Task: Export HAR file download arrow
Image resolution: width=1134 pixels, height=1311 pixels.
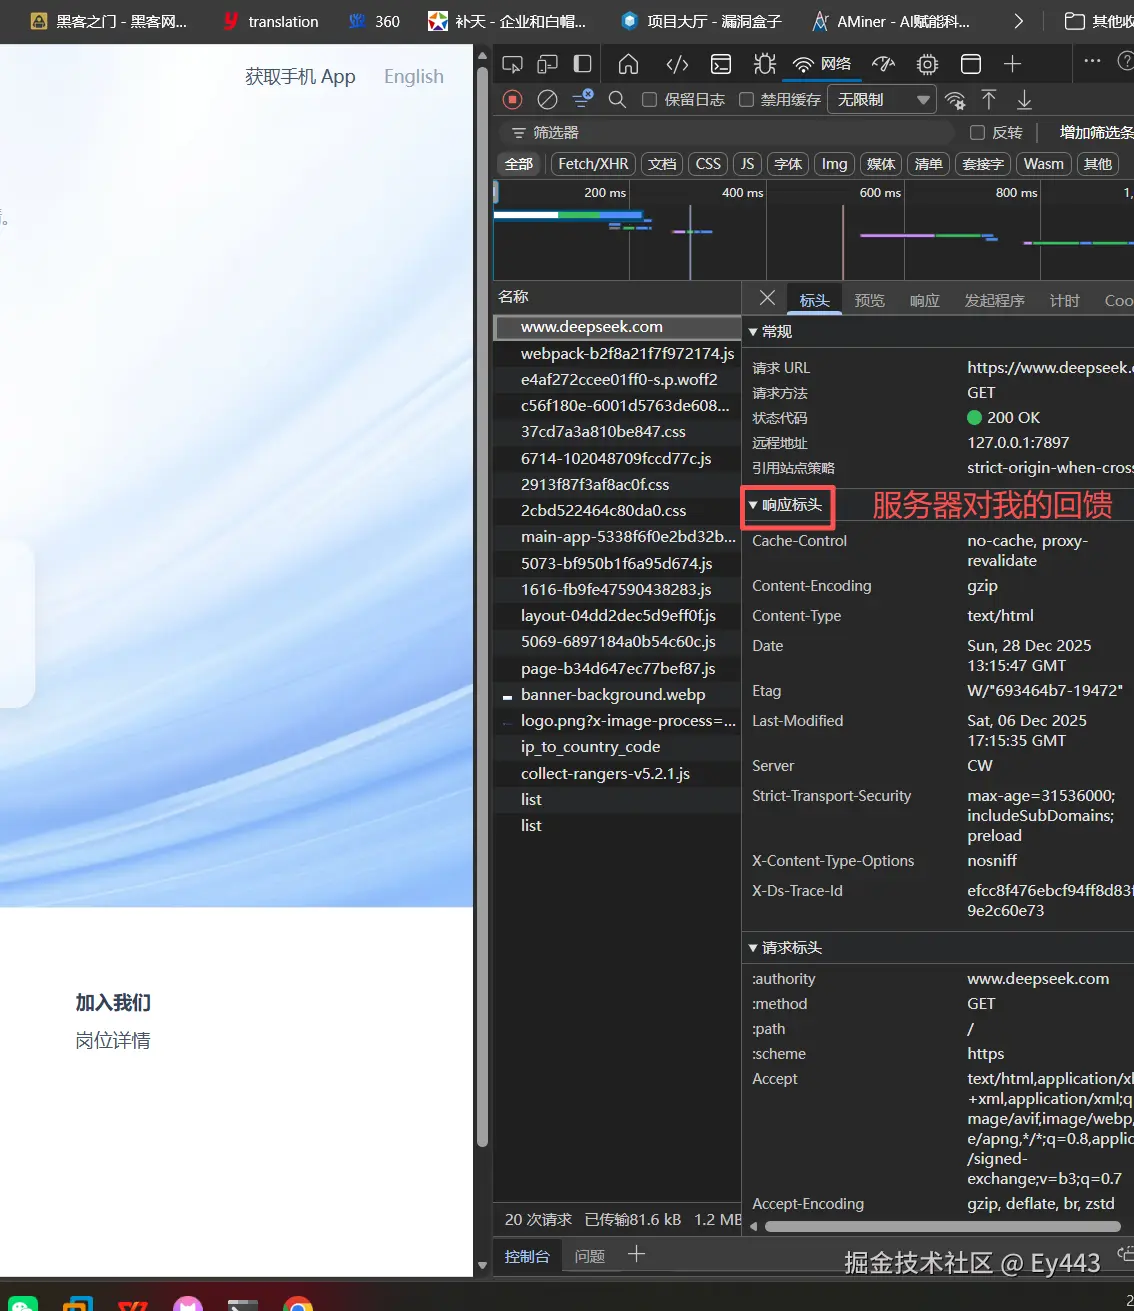Action: click(1024, 99)
